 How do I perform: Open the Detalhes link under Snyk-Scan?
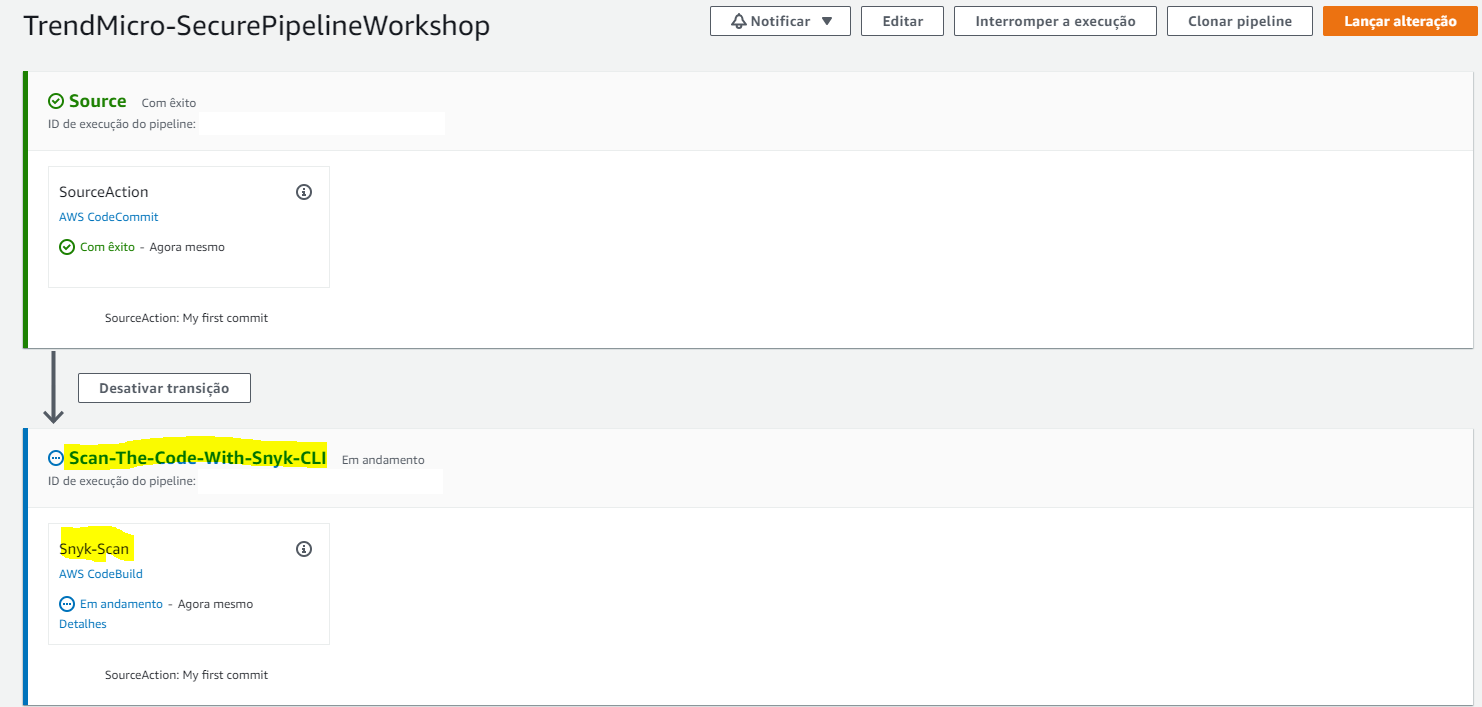83,624
